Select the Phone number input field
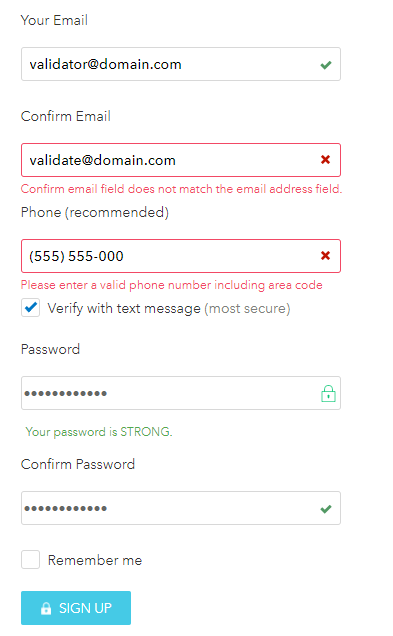The width and height of the screenshot is (393, 636). click(181, 256)
